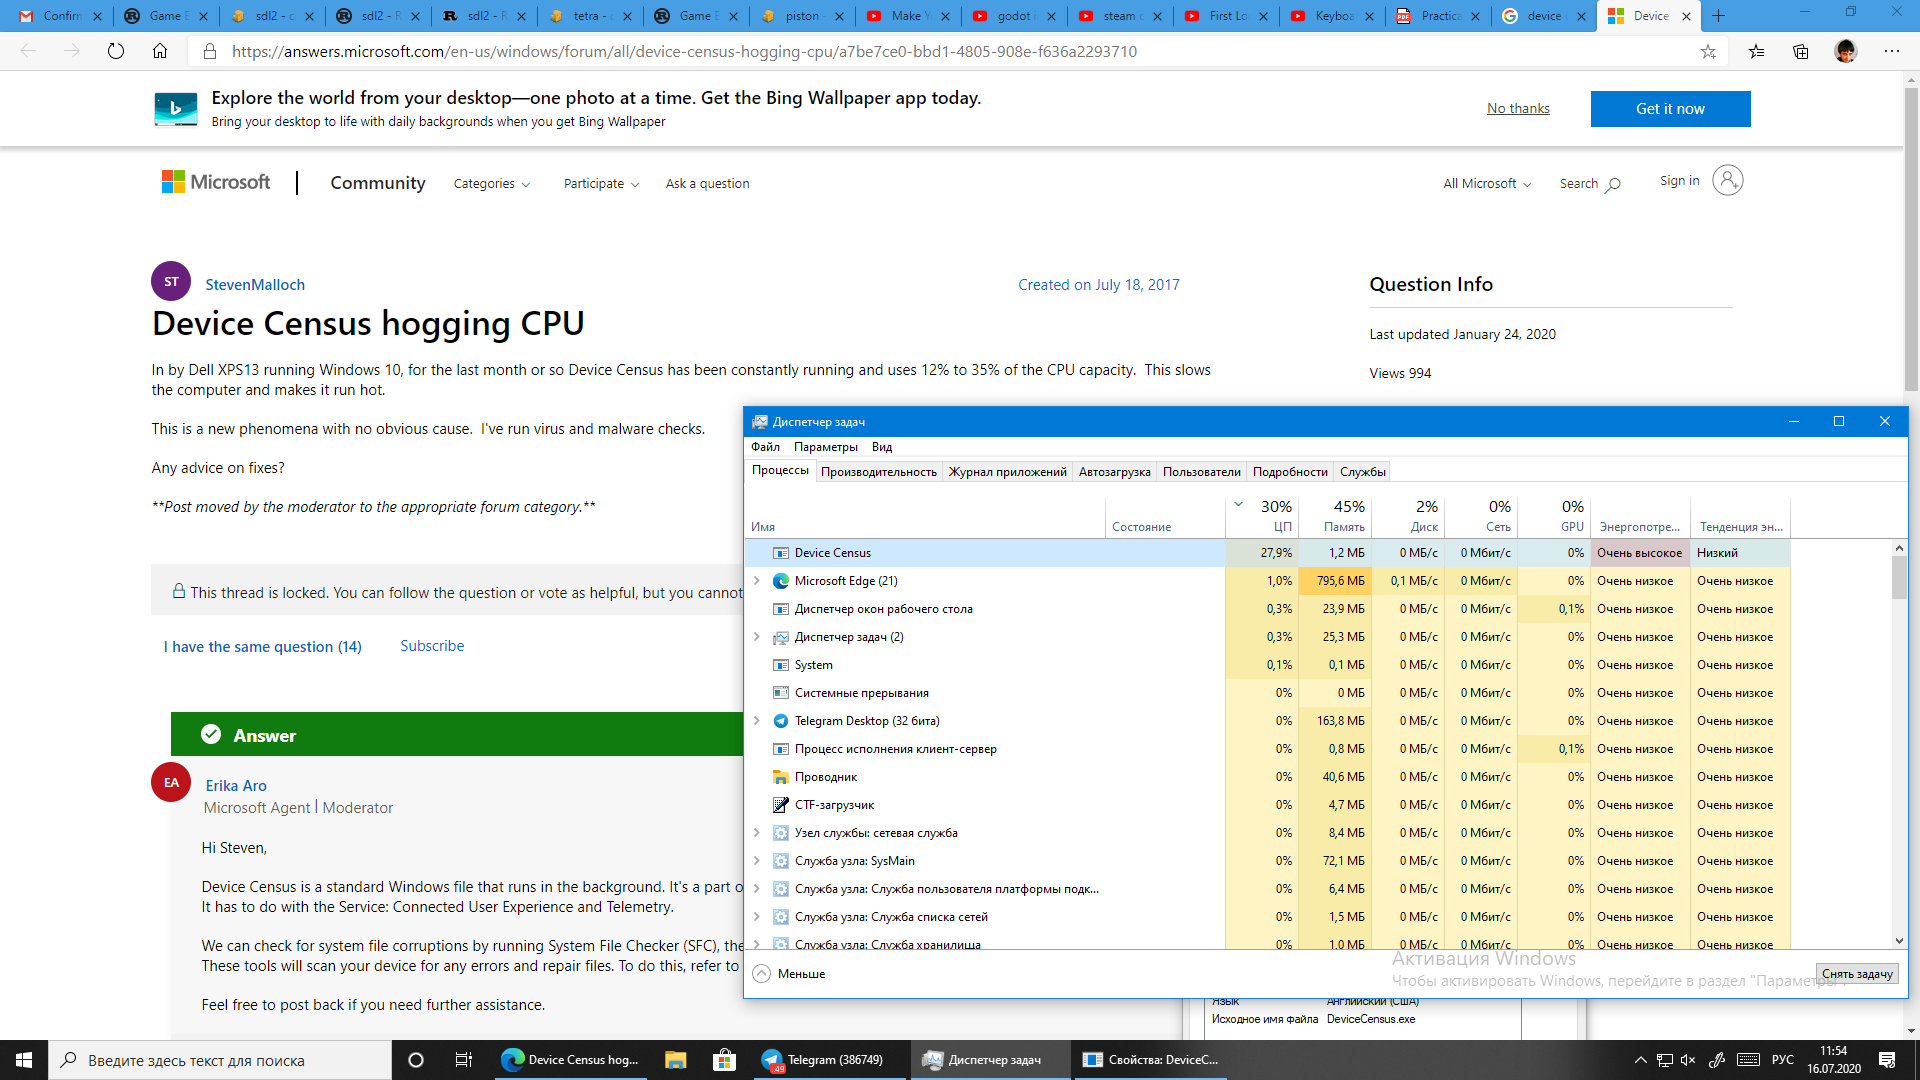
Task: Expand the Диспетчер задач (2) process group
Action: pos(757,637)
